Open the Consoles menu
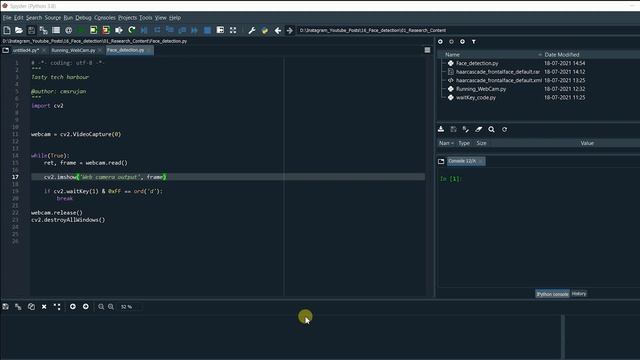 coord(105,18)
